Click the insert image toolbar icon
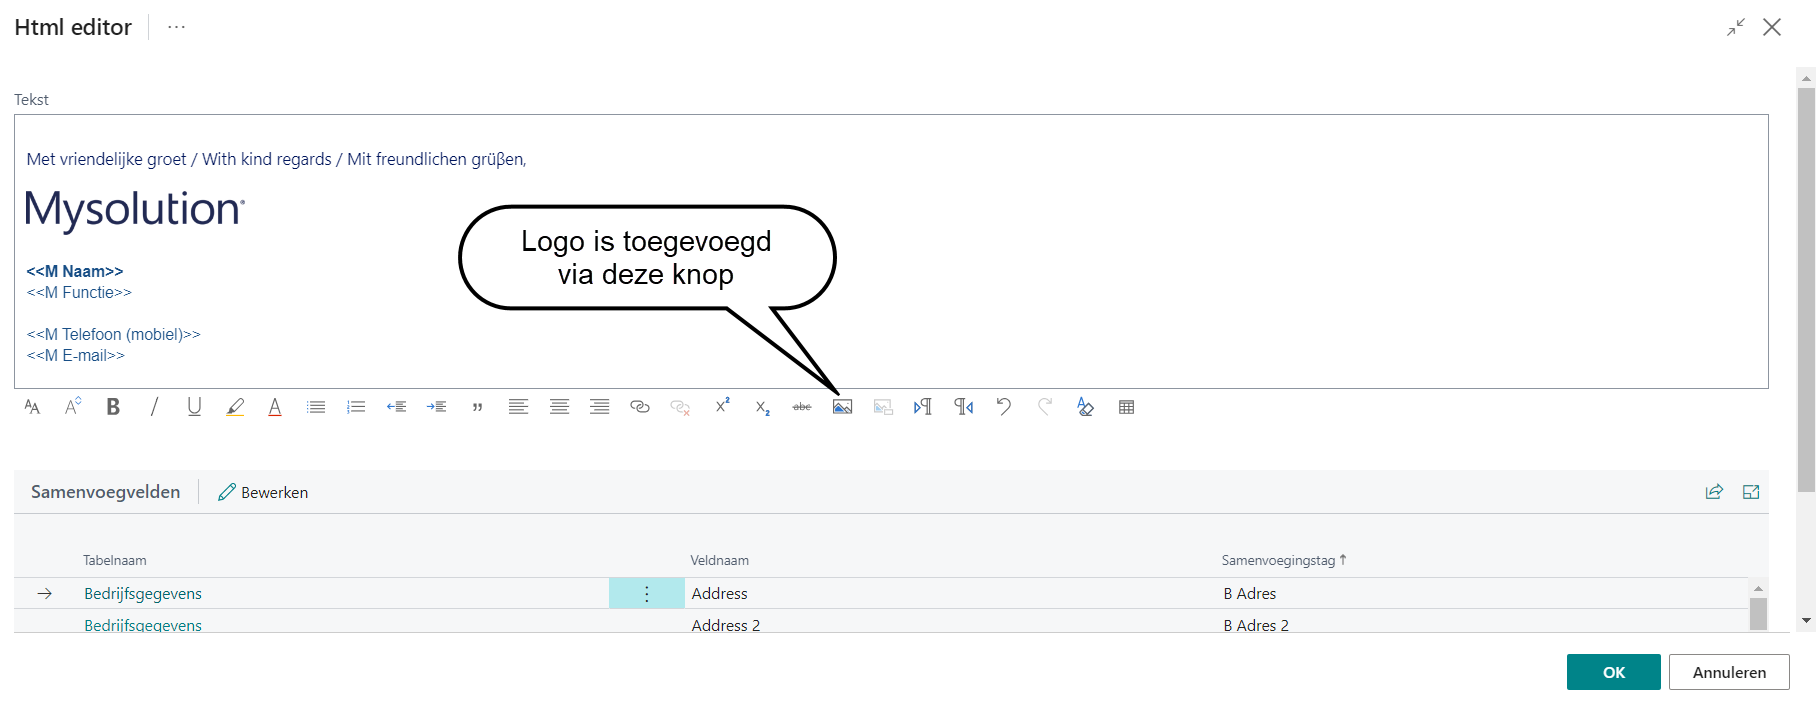The image size is (1816, 705). pyautogui.click(x=842, y=407)
